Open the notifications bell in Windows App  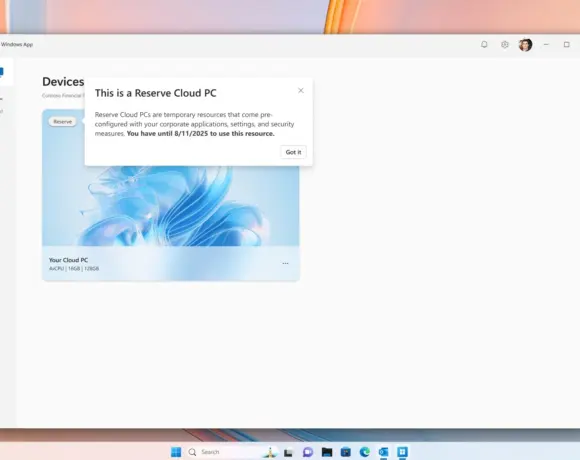tap(484, 45)
